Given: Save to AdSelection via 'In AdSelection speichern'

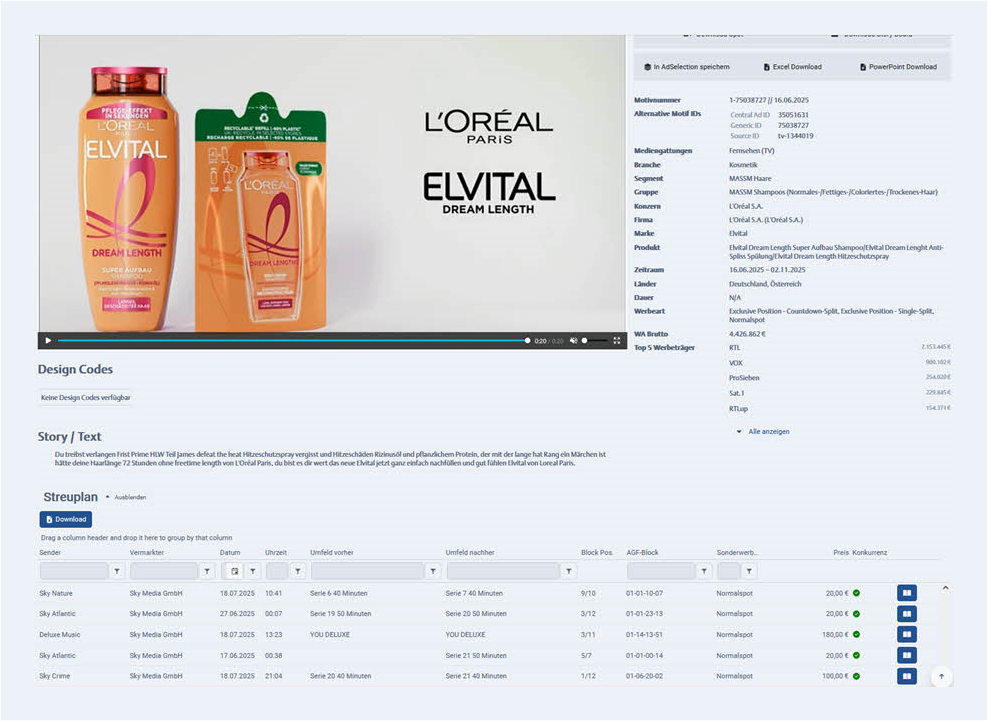Looking at the screenshot, I should pyautogui.click(x=686, y=67).
